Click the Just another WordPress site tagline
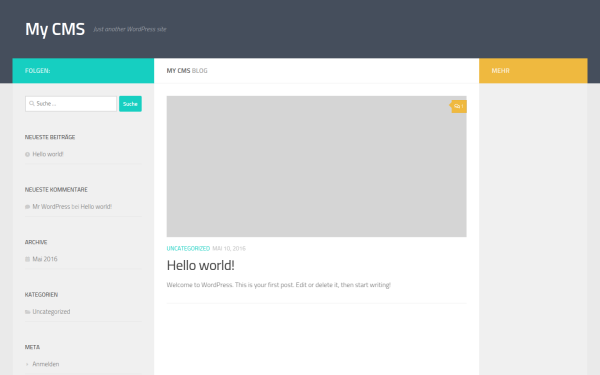Screen dimensions: 600x375 point(130,29)
